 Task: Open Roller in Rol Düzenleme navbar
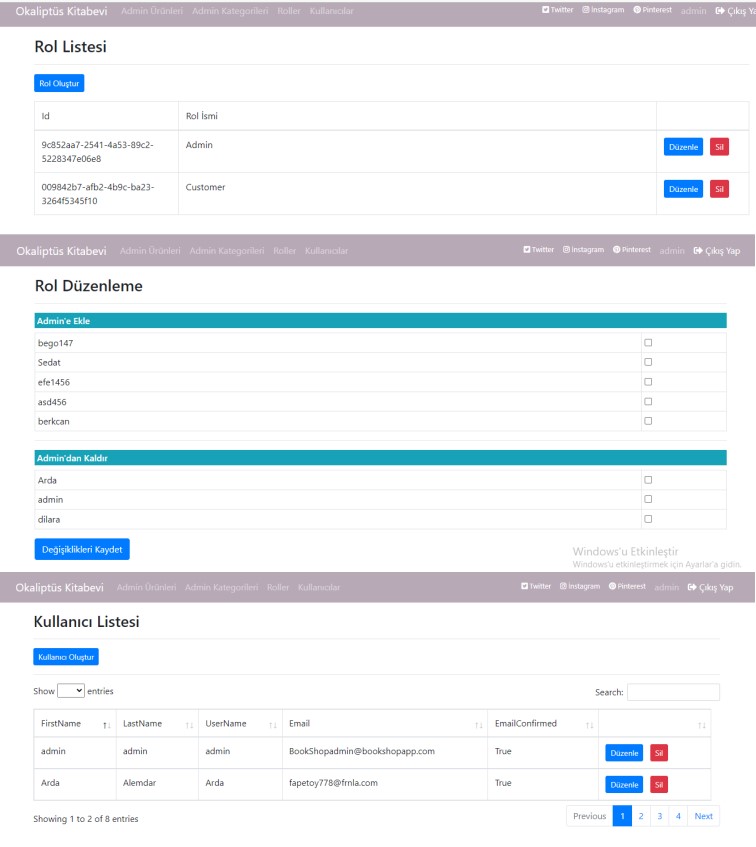(285, 251)
